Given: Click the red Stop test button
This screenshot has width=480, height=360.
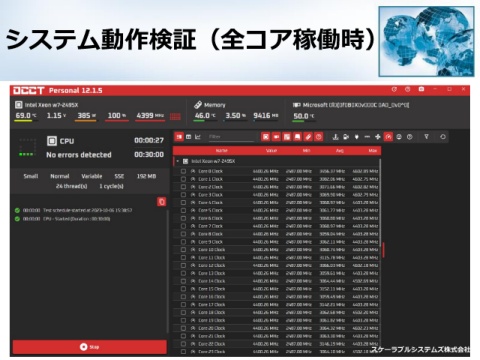Looking at the screenshot, I should [90, 347].
